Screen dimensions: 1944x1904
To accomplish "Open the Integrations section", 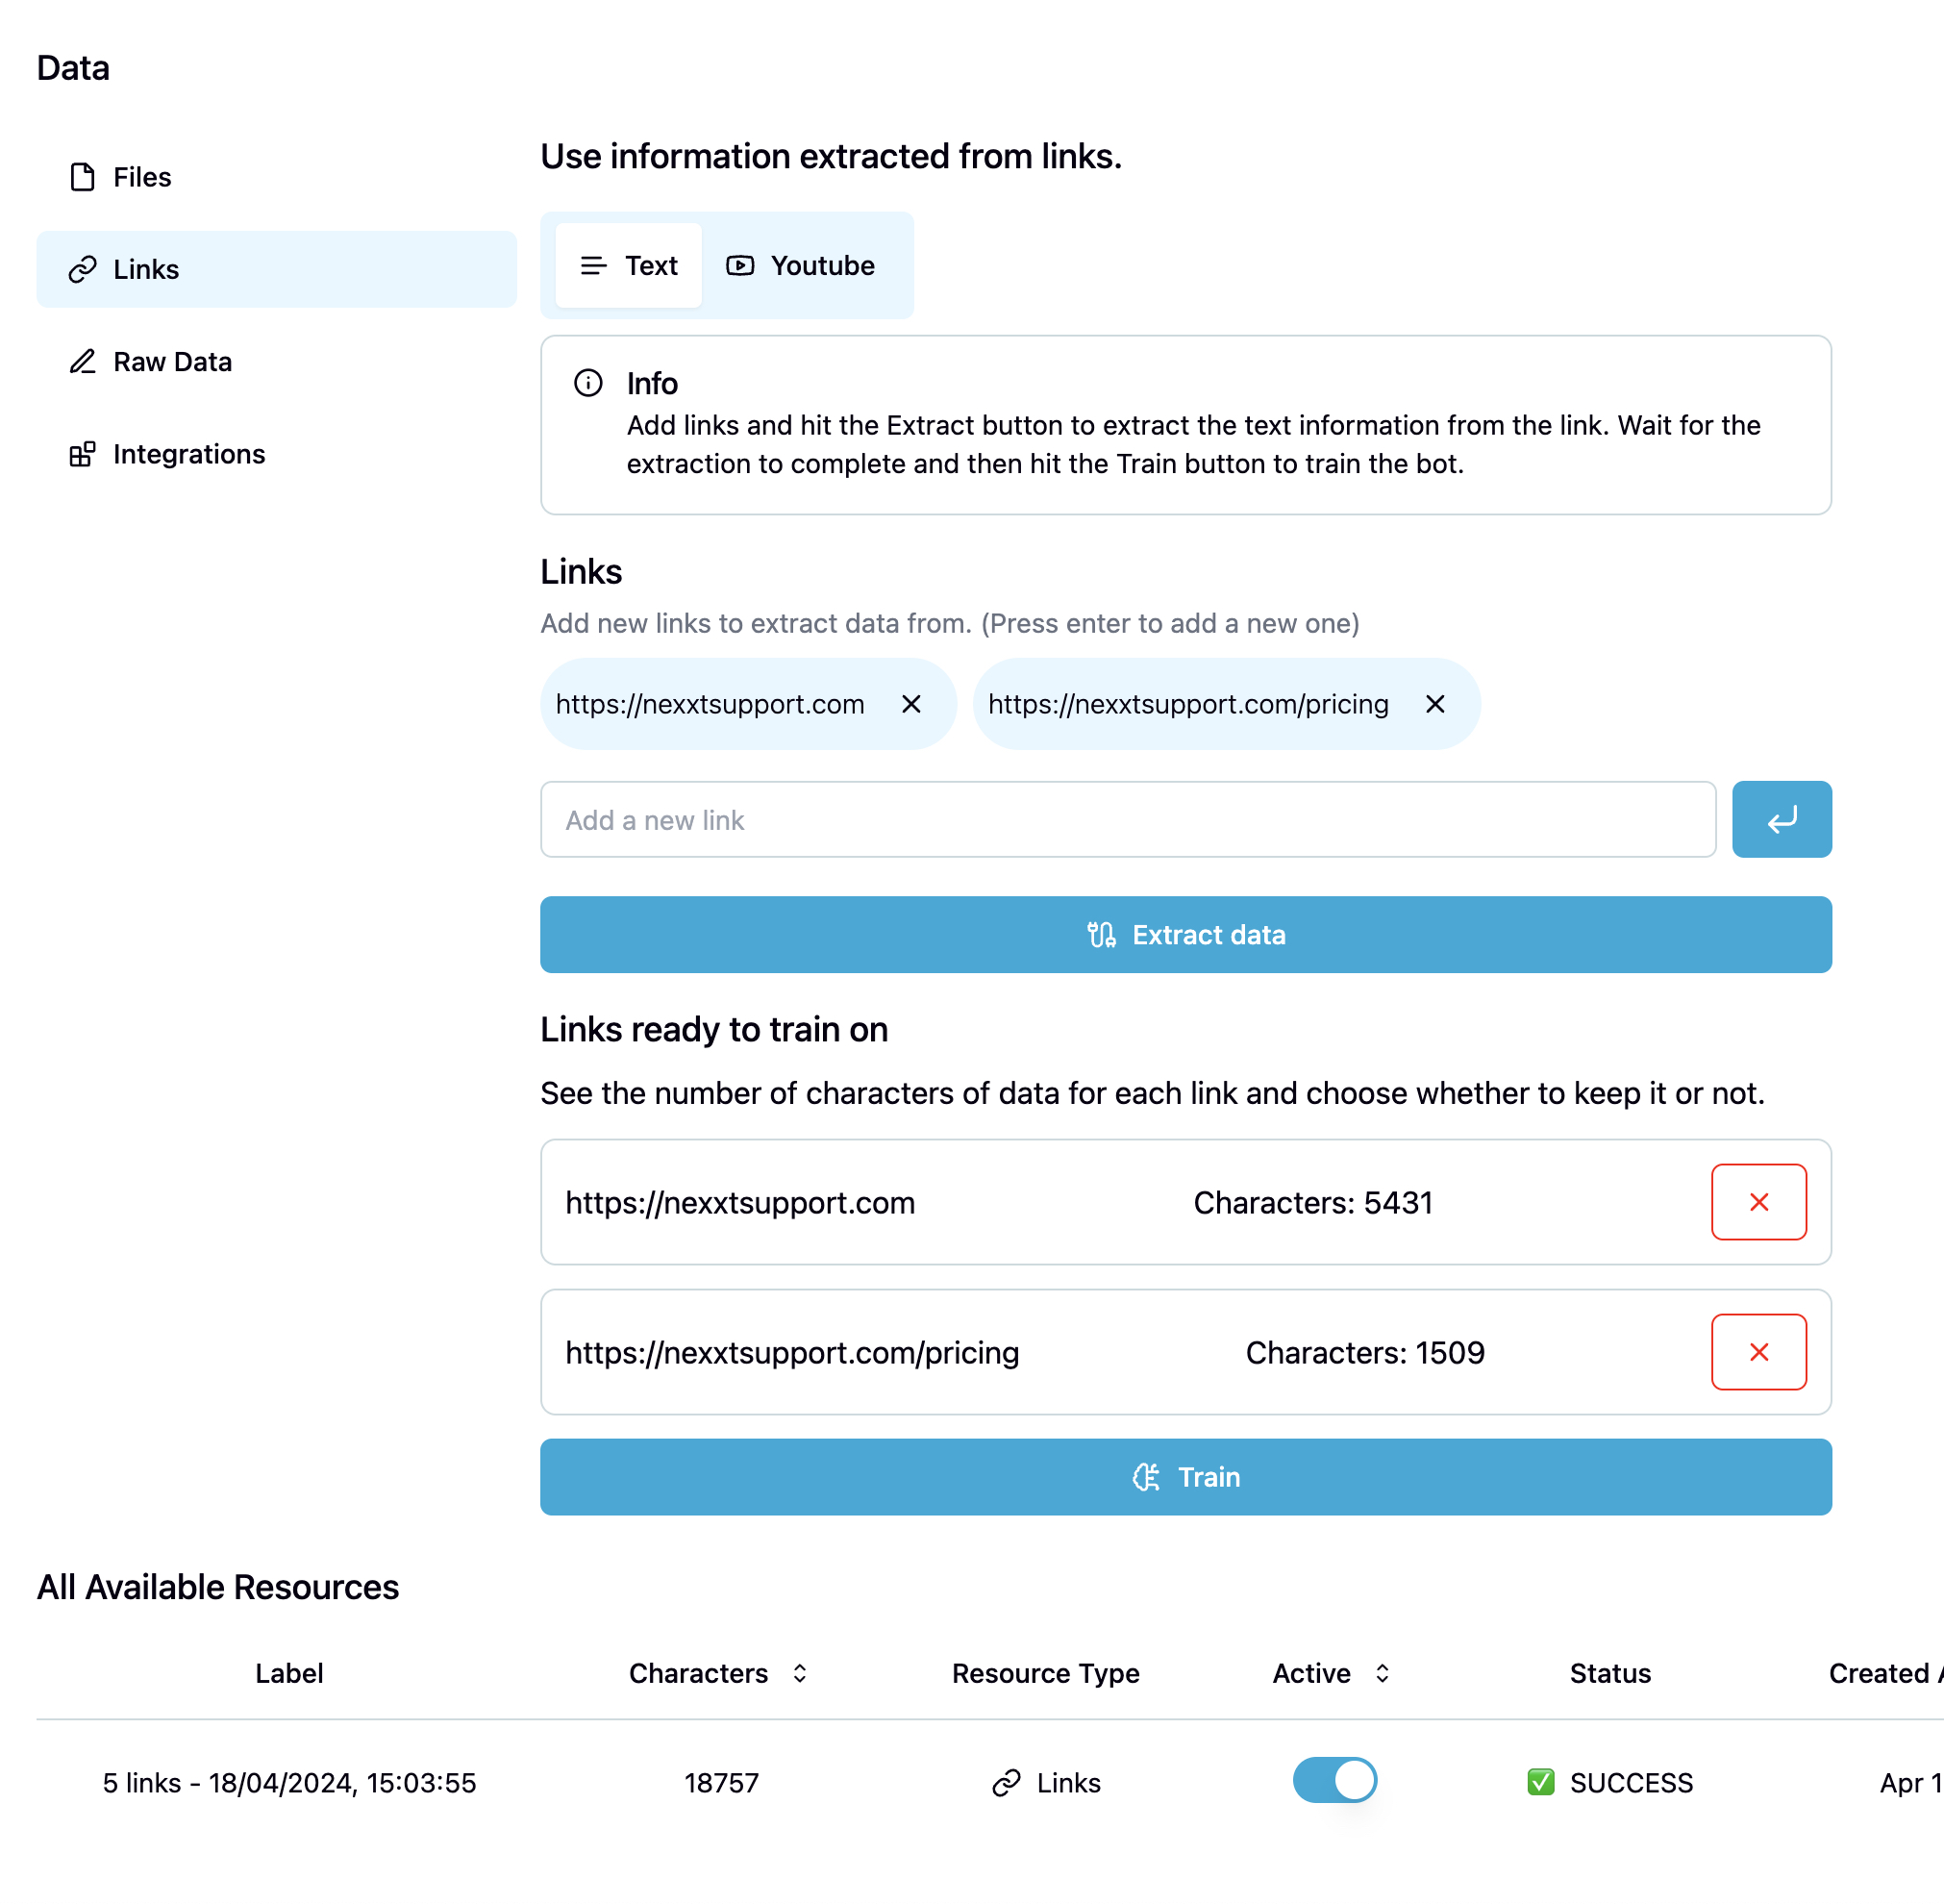I will coord(190,454).
